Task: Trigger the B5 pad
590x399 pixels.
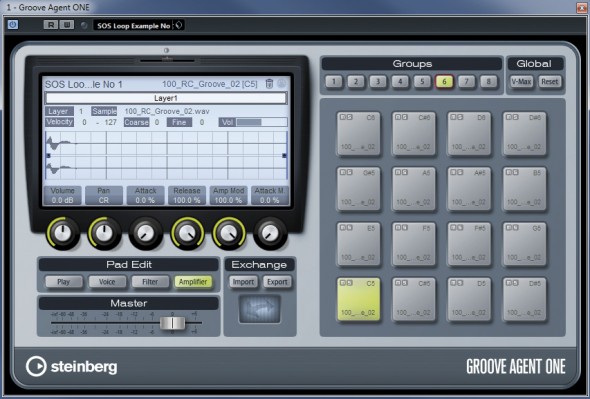Action: tap(525, 189)
